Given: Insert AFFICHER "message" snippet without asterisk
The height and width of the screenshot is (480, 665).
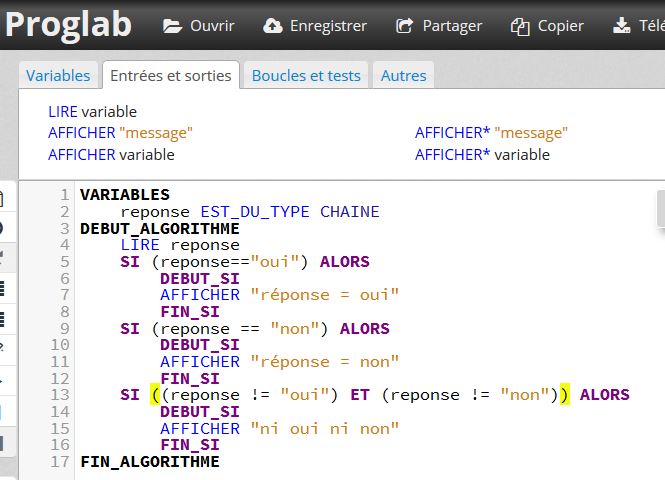Looking at the screenshot, I should click(120, 133).
